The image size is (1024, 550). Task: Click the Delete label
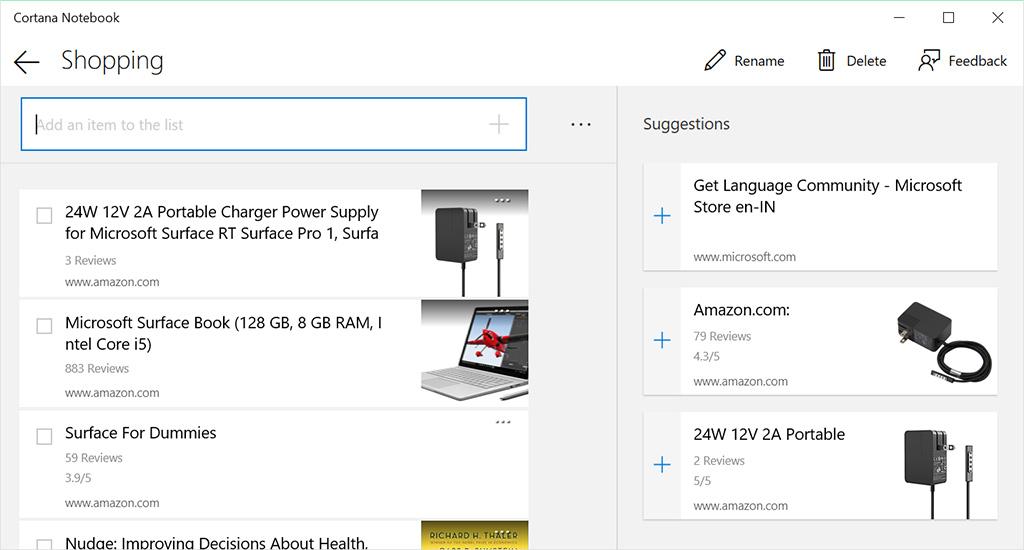(x=866, y=61)
